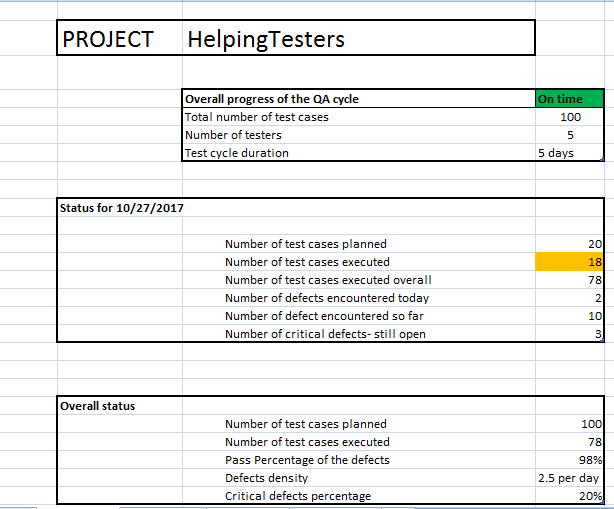Click the Number of testers value 5
The height and width of the screenshot is (509, 614).
click(569, 135)
